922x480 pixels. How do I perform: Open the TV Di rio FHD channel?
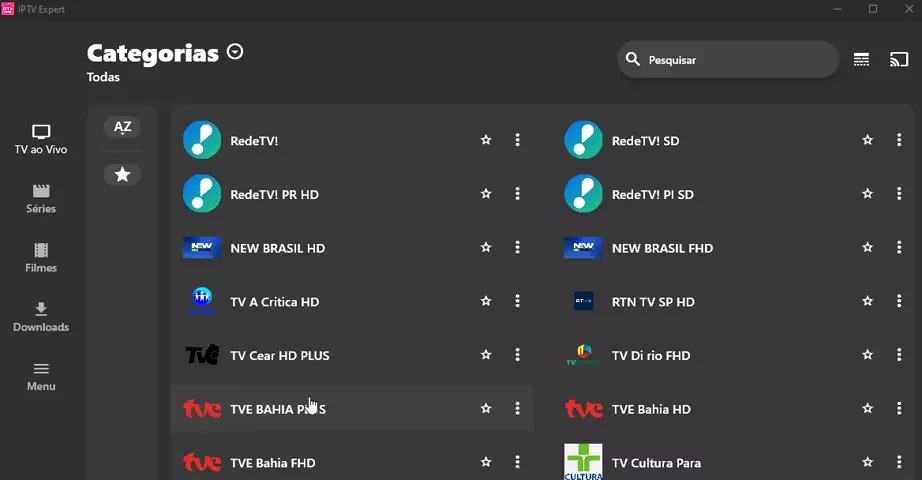pyautogui.click(x=651, y=355)
